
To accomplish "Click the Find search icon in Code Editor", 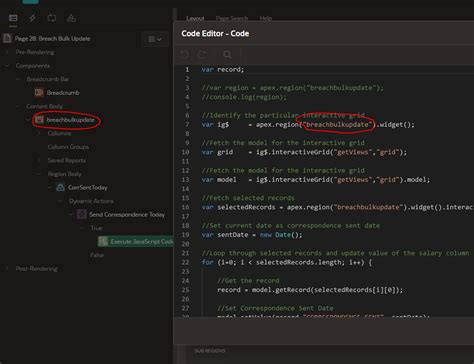I will click(x=227, y=54).
